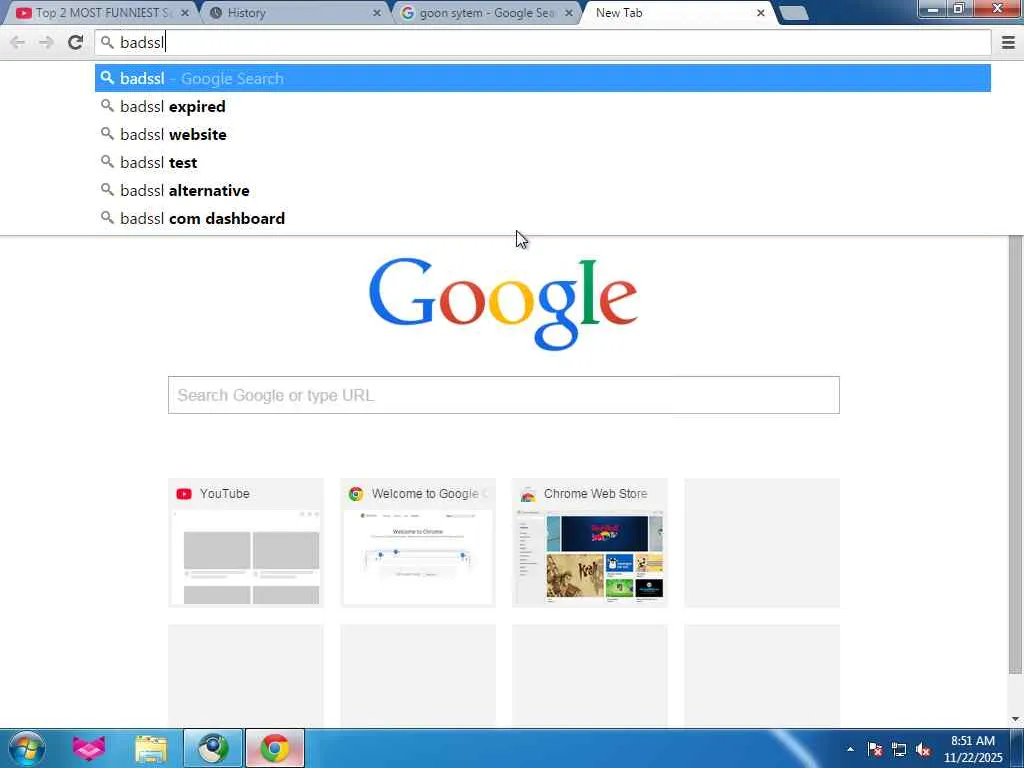Open the Windows Start menu
The width and height of the screenshot is (1024, 768).
(x=27, y=748)
